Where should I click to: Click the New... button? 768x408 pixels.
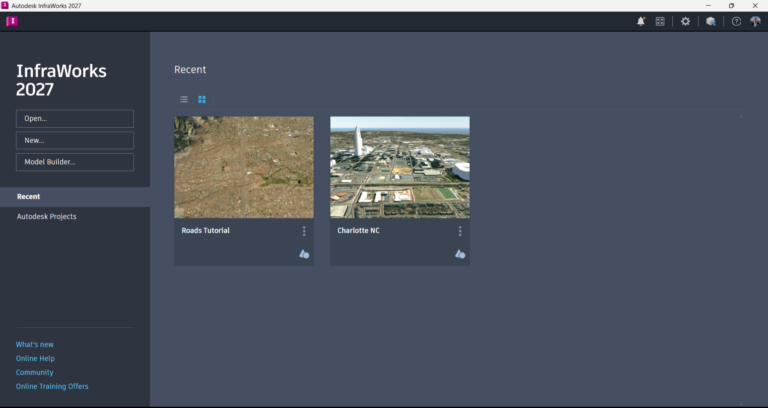75,140
